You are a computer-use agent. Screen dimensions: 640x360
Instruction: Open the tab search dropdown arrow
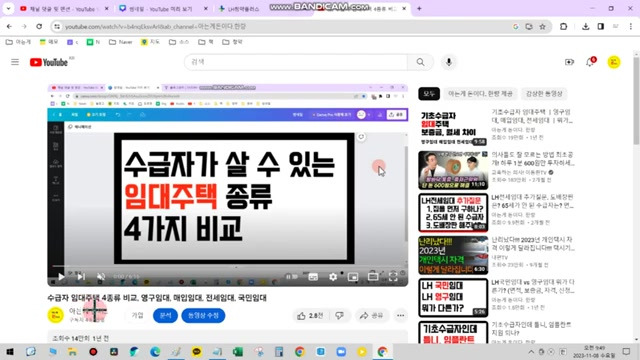coord(8,8)
